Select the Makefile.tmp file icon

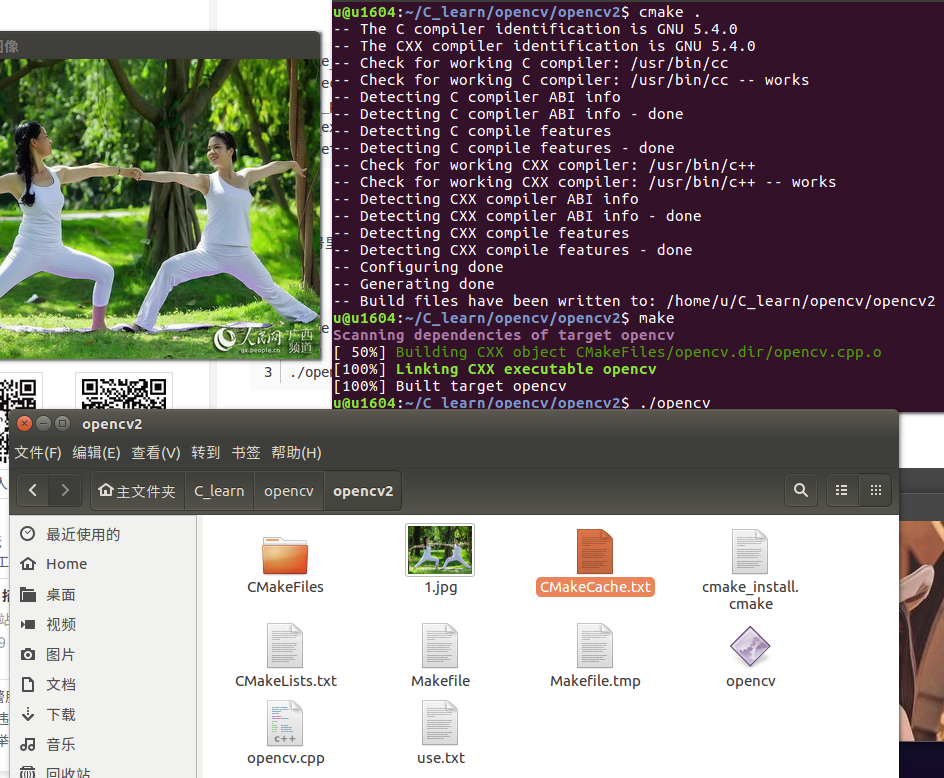tap(595, 646)
